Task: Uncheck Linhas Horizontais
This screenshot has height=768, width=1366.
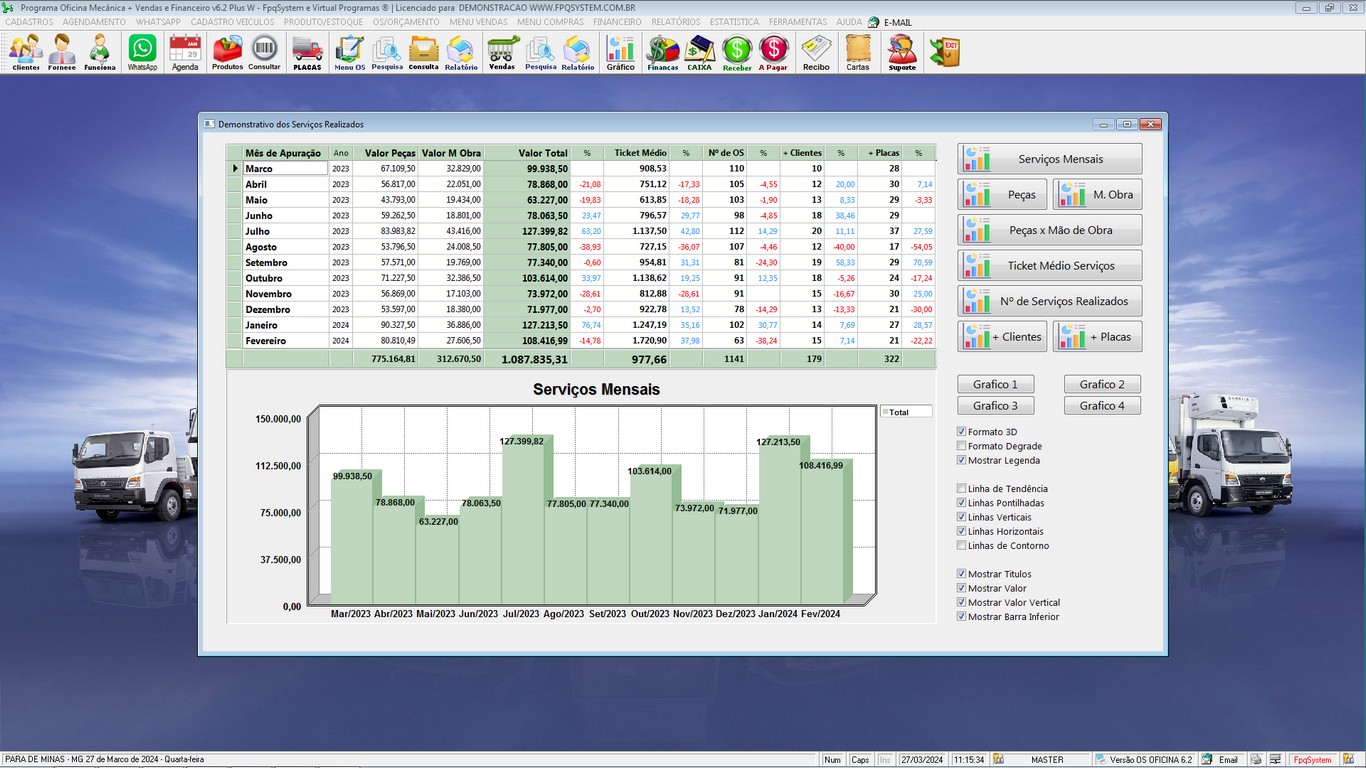Action: pyautogui.click(x=962, y=531)
